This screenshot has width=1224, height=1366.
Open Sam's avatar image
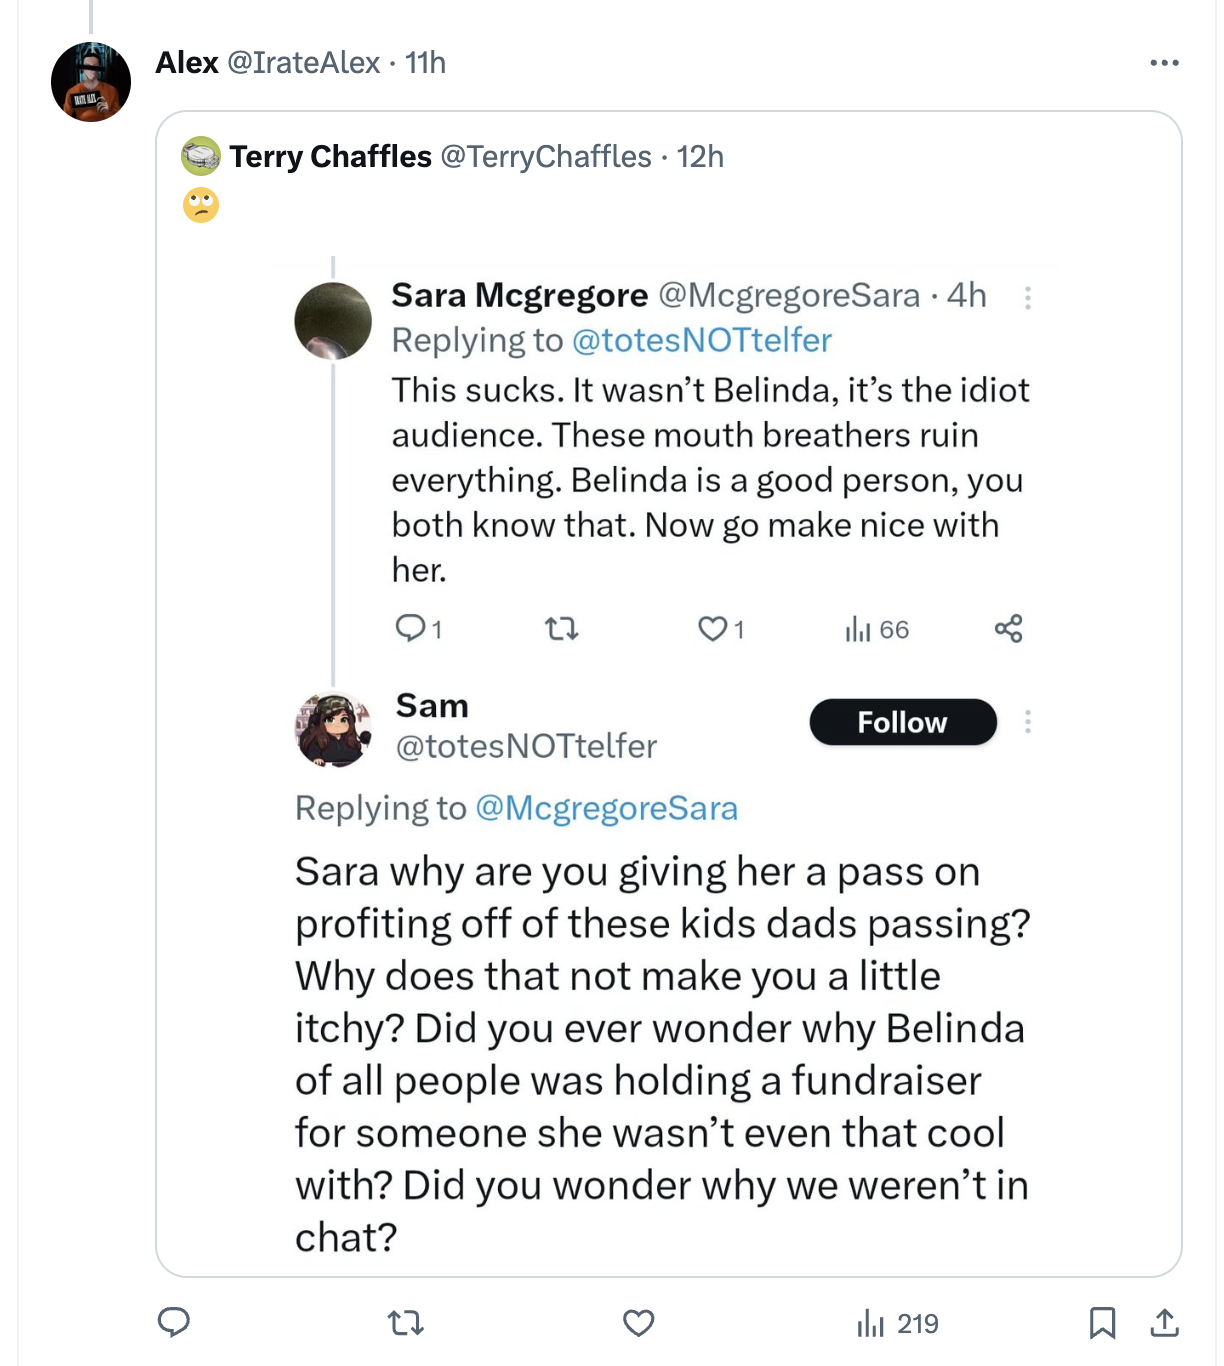tap(333, 729)
